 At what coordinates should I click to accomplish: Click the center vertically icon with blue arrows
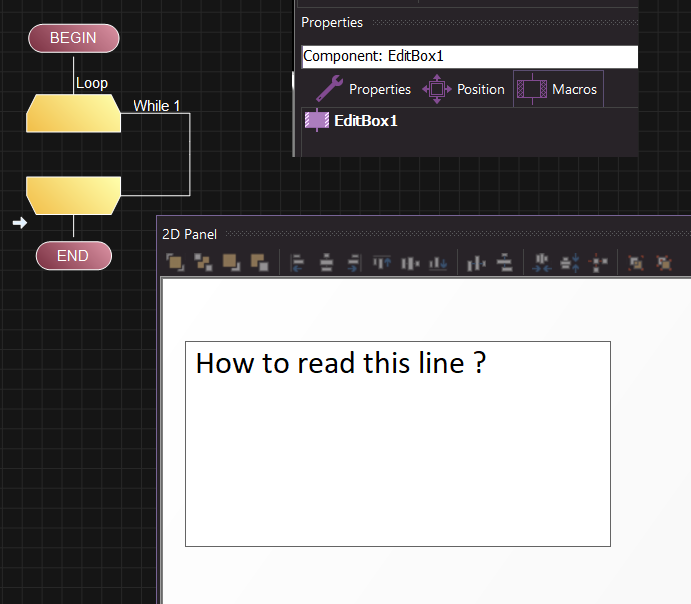point(569,263)
